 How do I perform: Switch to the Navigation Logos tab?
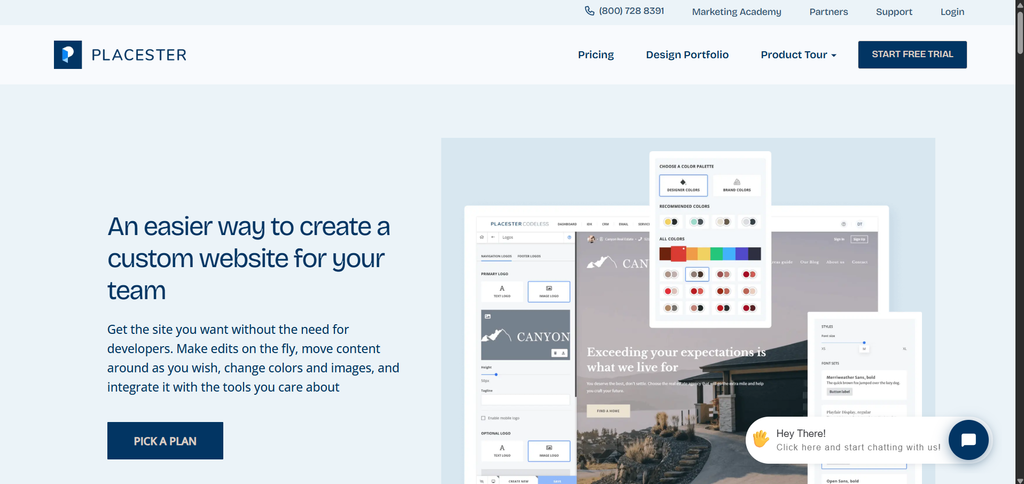coord(496,256)
